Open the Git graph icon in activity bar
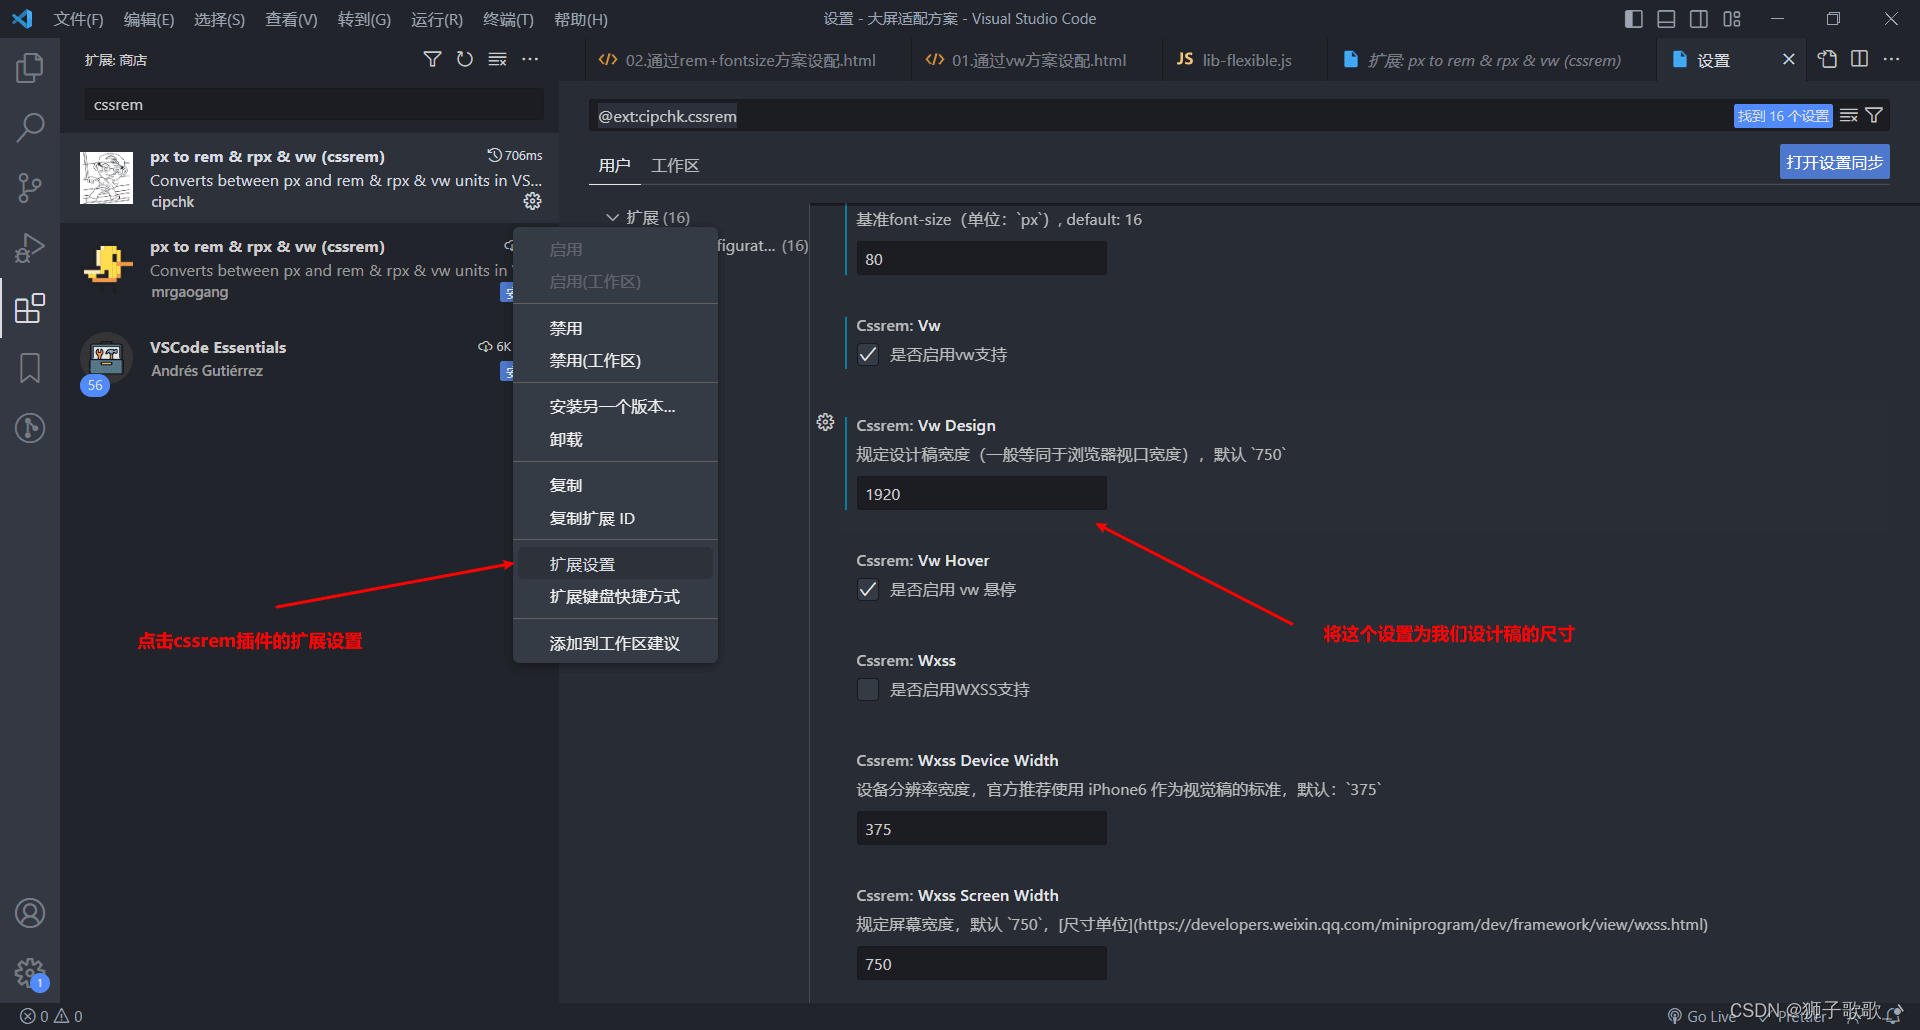The width and height of the screenshot is (1920, 1030). click(x=30, y=428)
